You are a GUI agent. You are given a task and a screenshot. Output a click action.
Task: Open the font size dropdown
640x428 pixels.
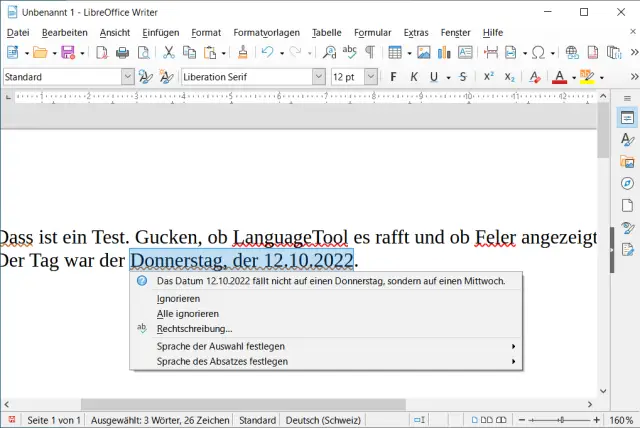click(371, 77)
